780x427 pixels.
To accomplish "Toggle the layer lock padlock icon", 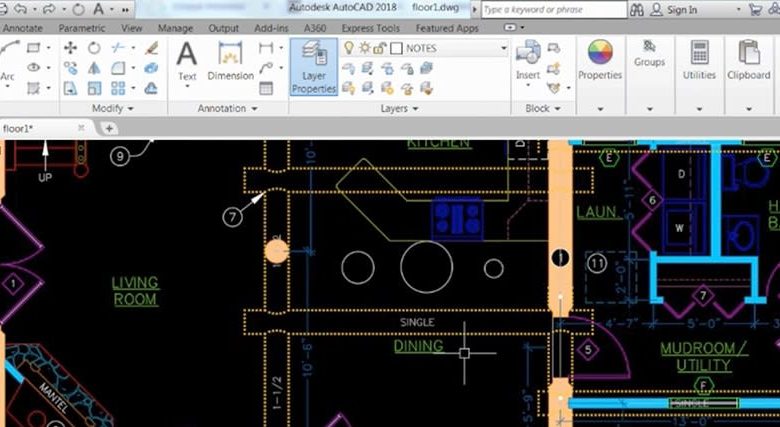I will pos(380,48).
